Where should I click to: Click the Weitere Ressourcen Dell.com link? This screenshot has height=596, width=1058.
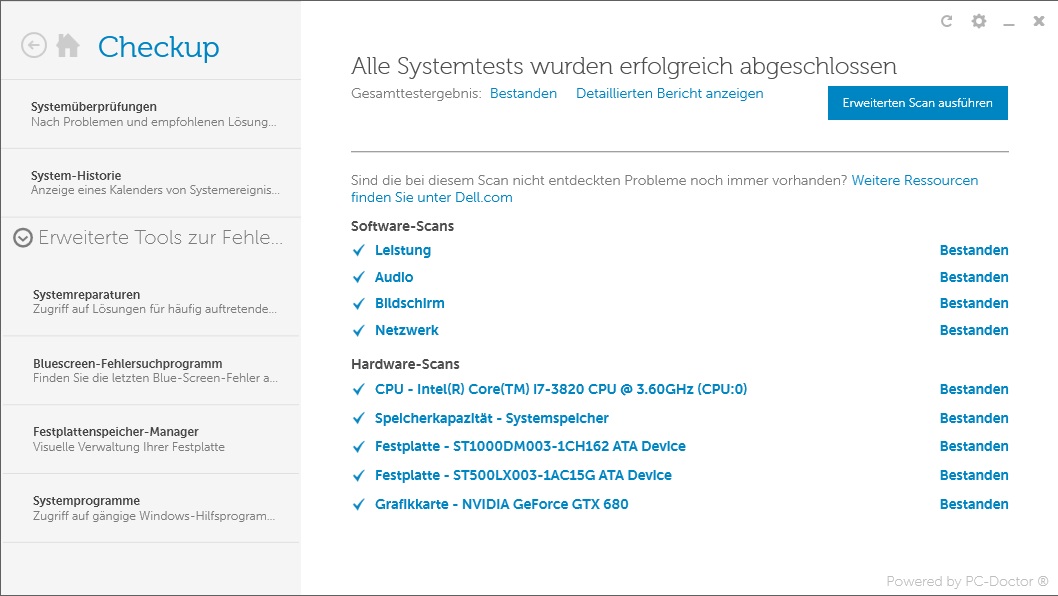[914, 181]
